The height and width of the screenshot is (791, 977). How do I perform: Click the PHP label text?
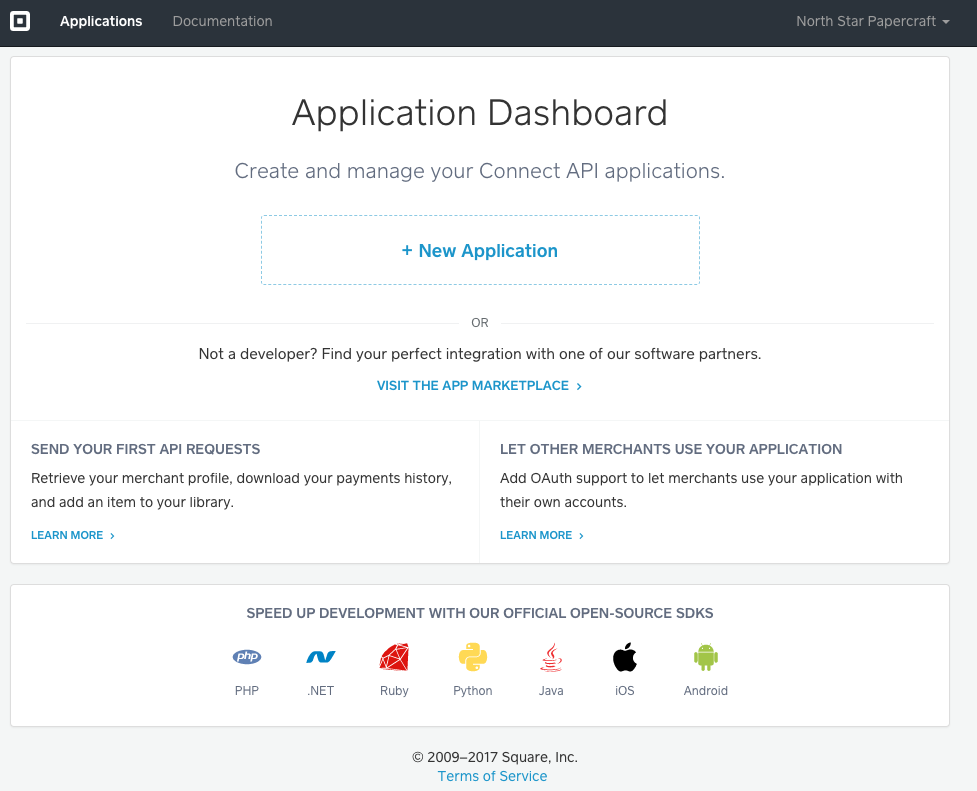pos(247,691)
